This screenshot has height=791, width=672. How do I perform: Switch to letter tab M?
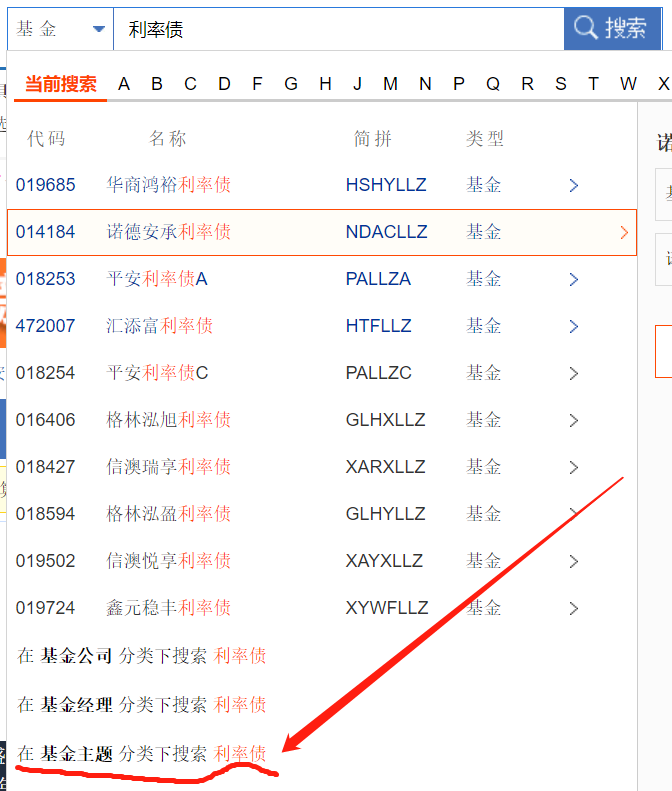390,84
